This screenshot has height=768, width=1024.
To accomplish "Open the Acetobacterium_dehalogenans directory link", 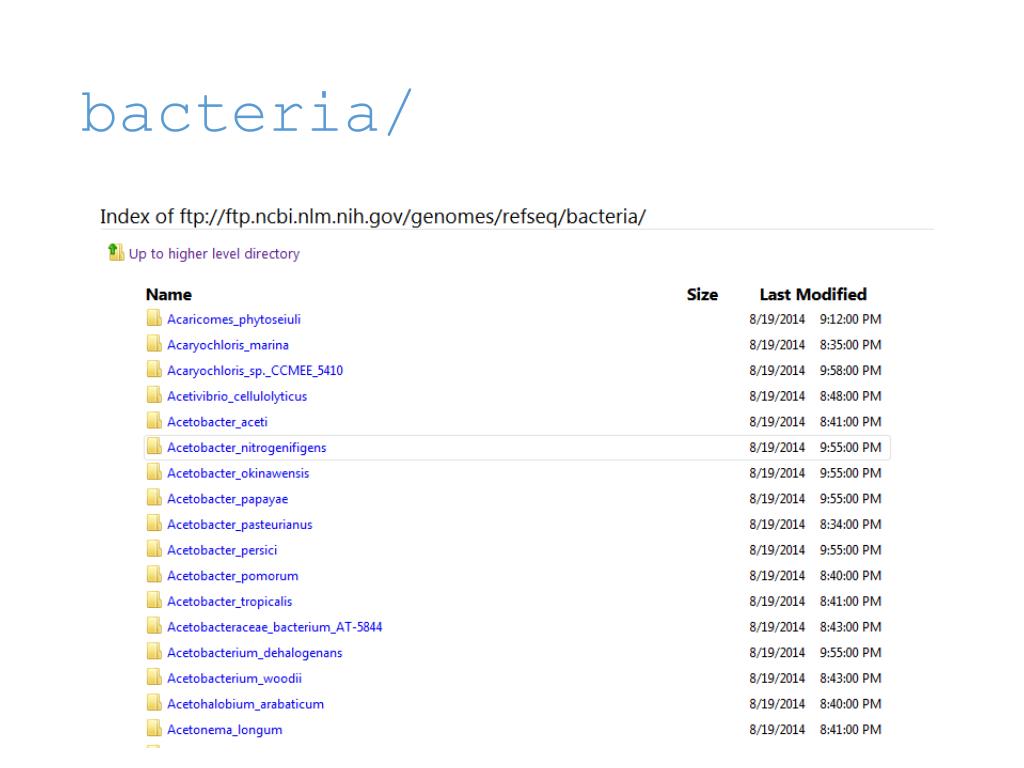I will click(255, 652).
